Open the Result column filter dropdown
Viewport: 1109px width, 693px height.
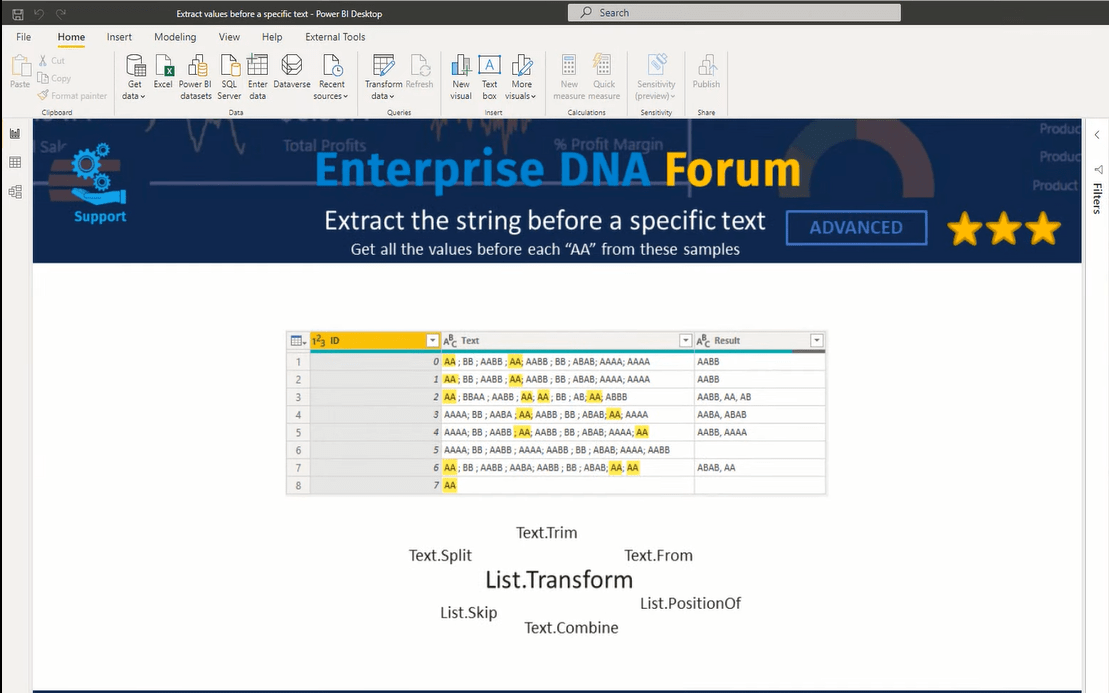(816, 341)
